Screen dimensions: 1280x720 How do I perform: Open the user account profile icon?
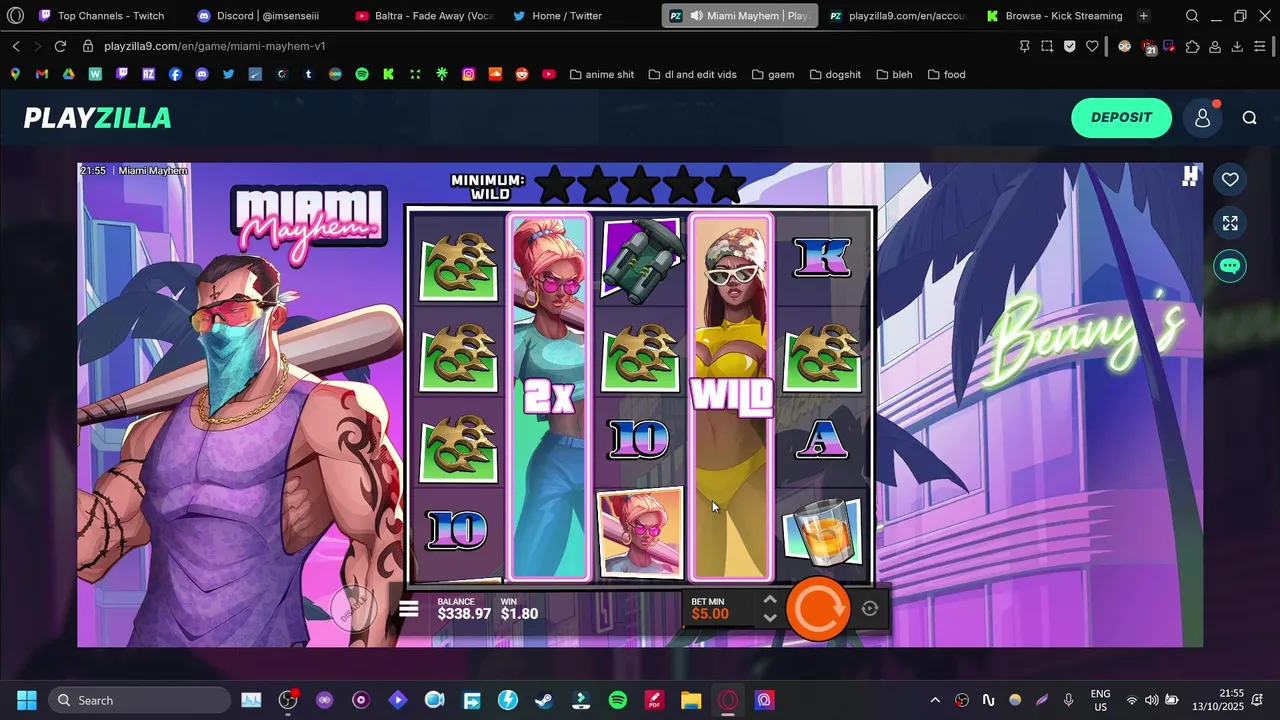1203,118
